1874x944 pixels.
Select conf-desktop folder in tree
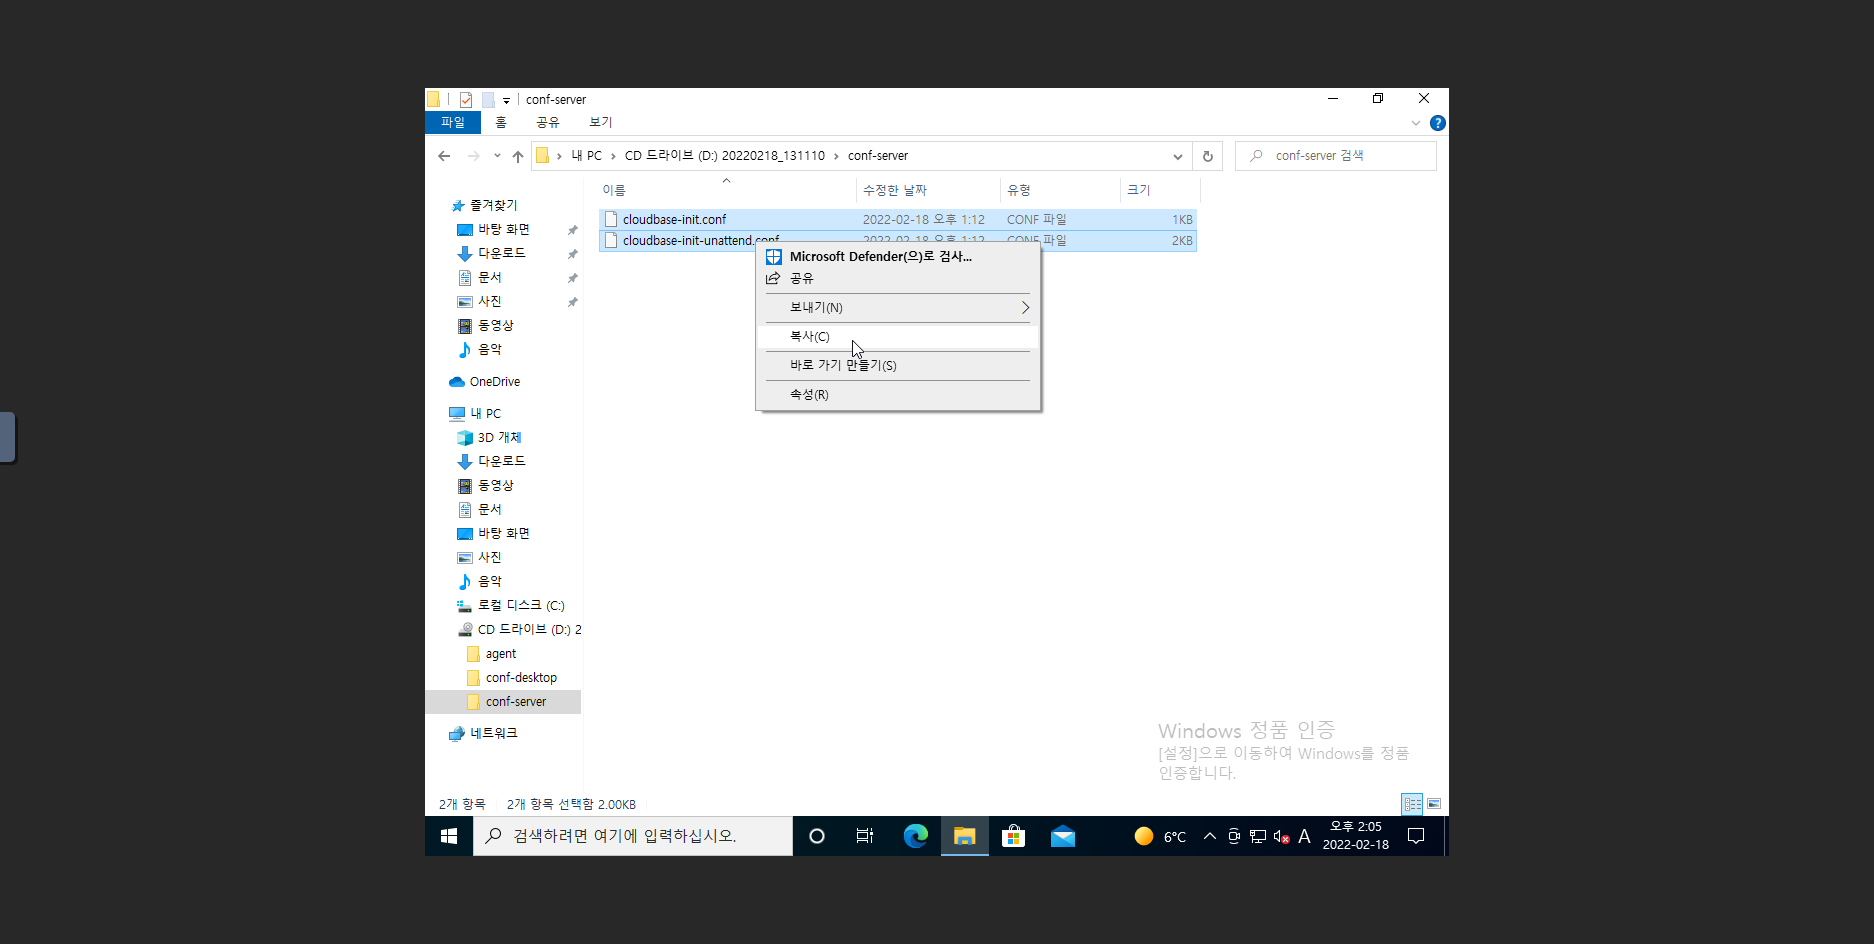point(521,678)
